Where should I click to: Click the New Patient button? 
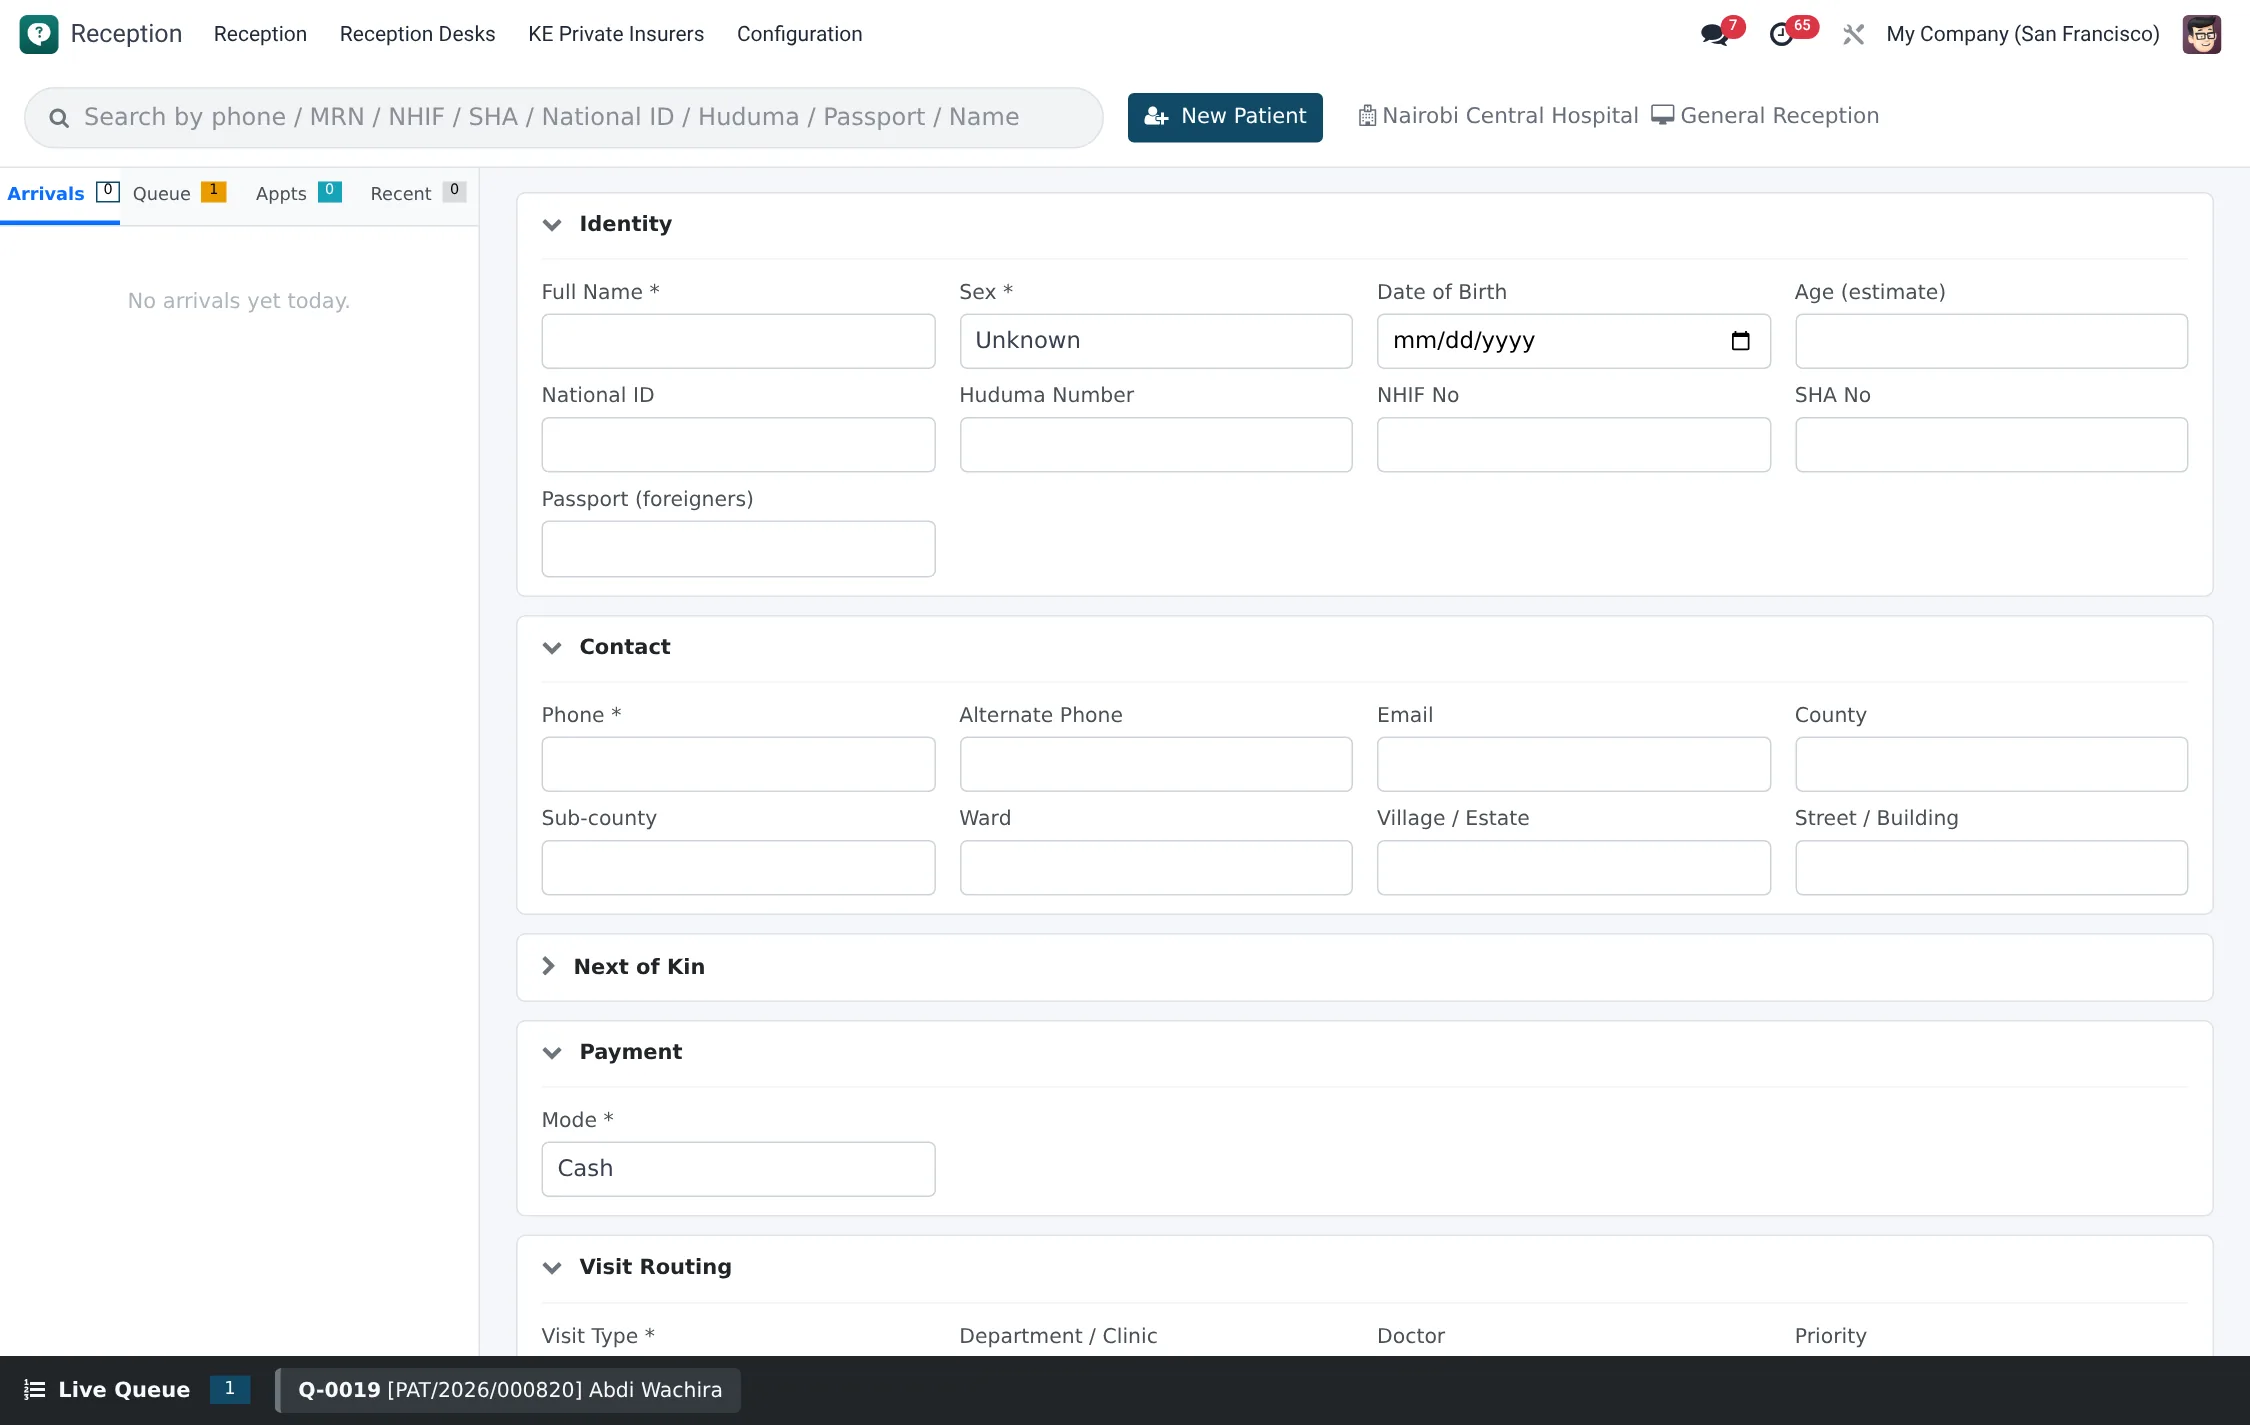coord(1225,117)
